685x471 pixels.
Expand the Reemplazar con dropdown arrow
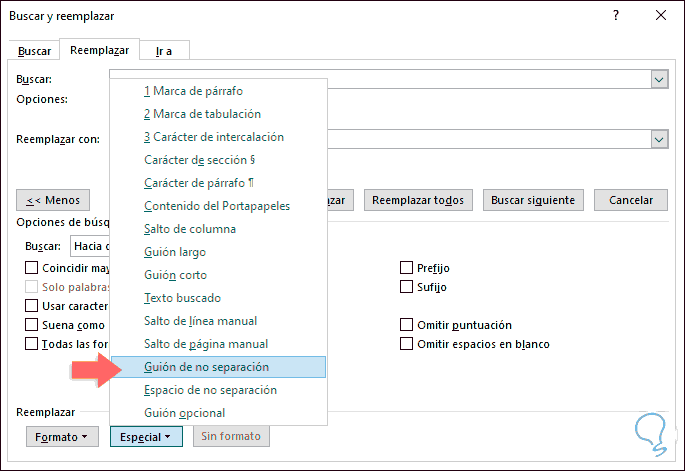(659, 139)
